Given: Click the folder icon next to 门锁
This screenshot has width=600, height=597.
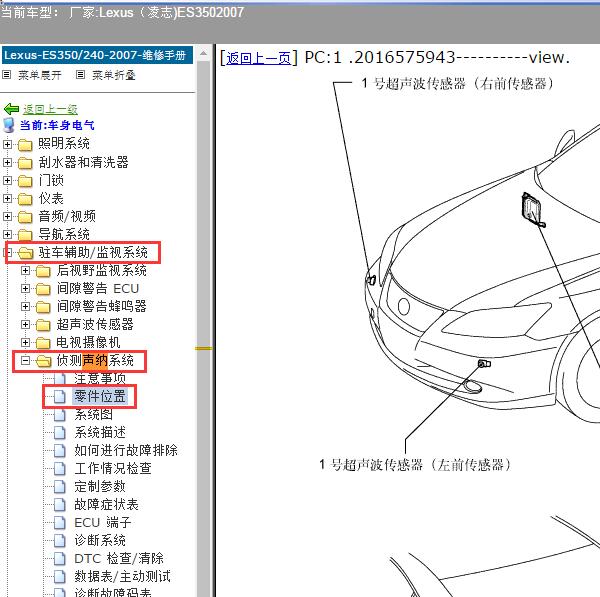Looking at the screenshot, I should 25,181.
